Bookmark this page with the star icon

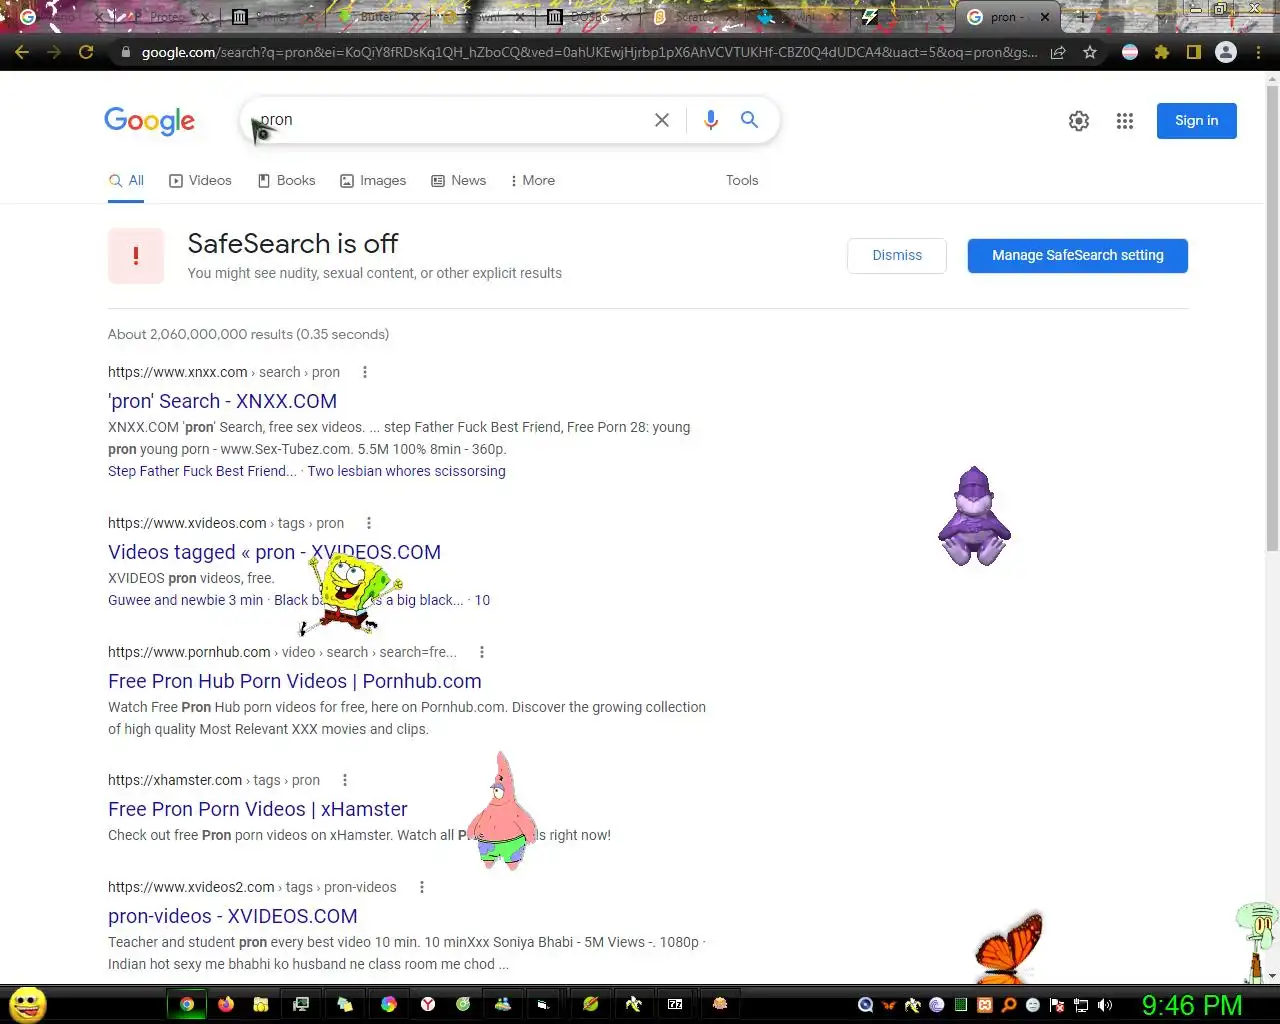pos(1090,52)
